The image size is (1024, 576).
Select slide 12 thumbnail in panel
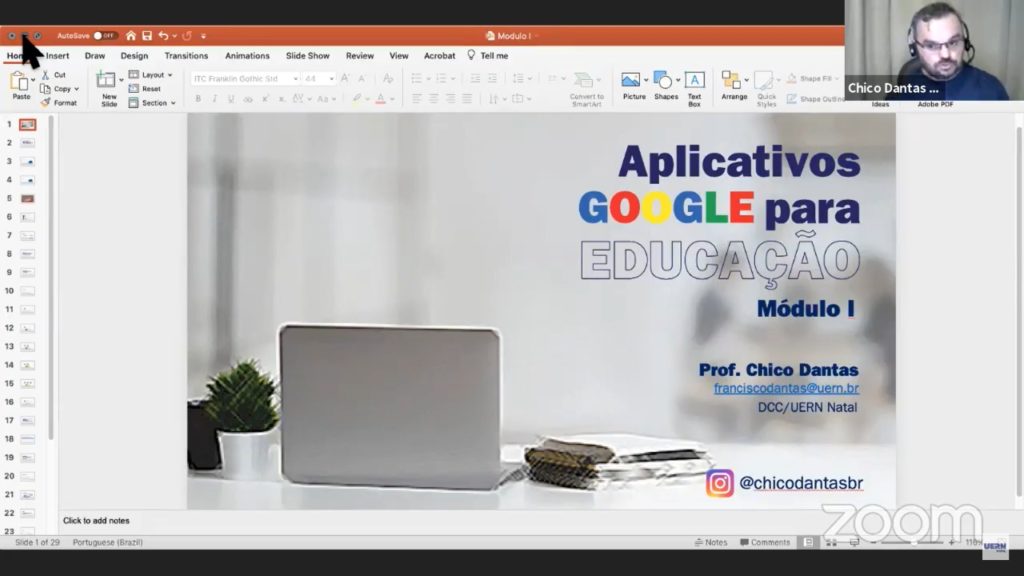pyautogui.click(x=27, y=328)
